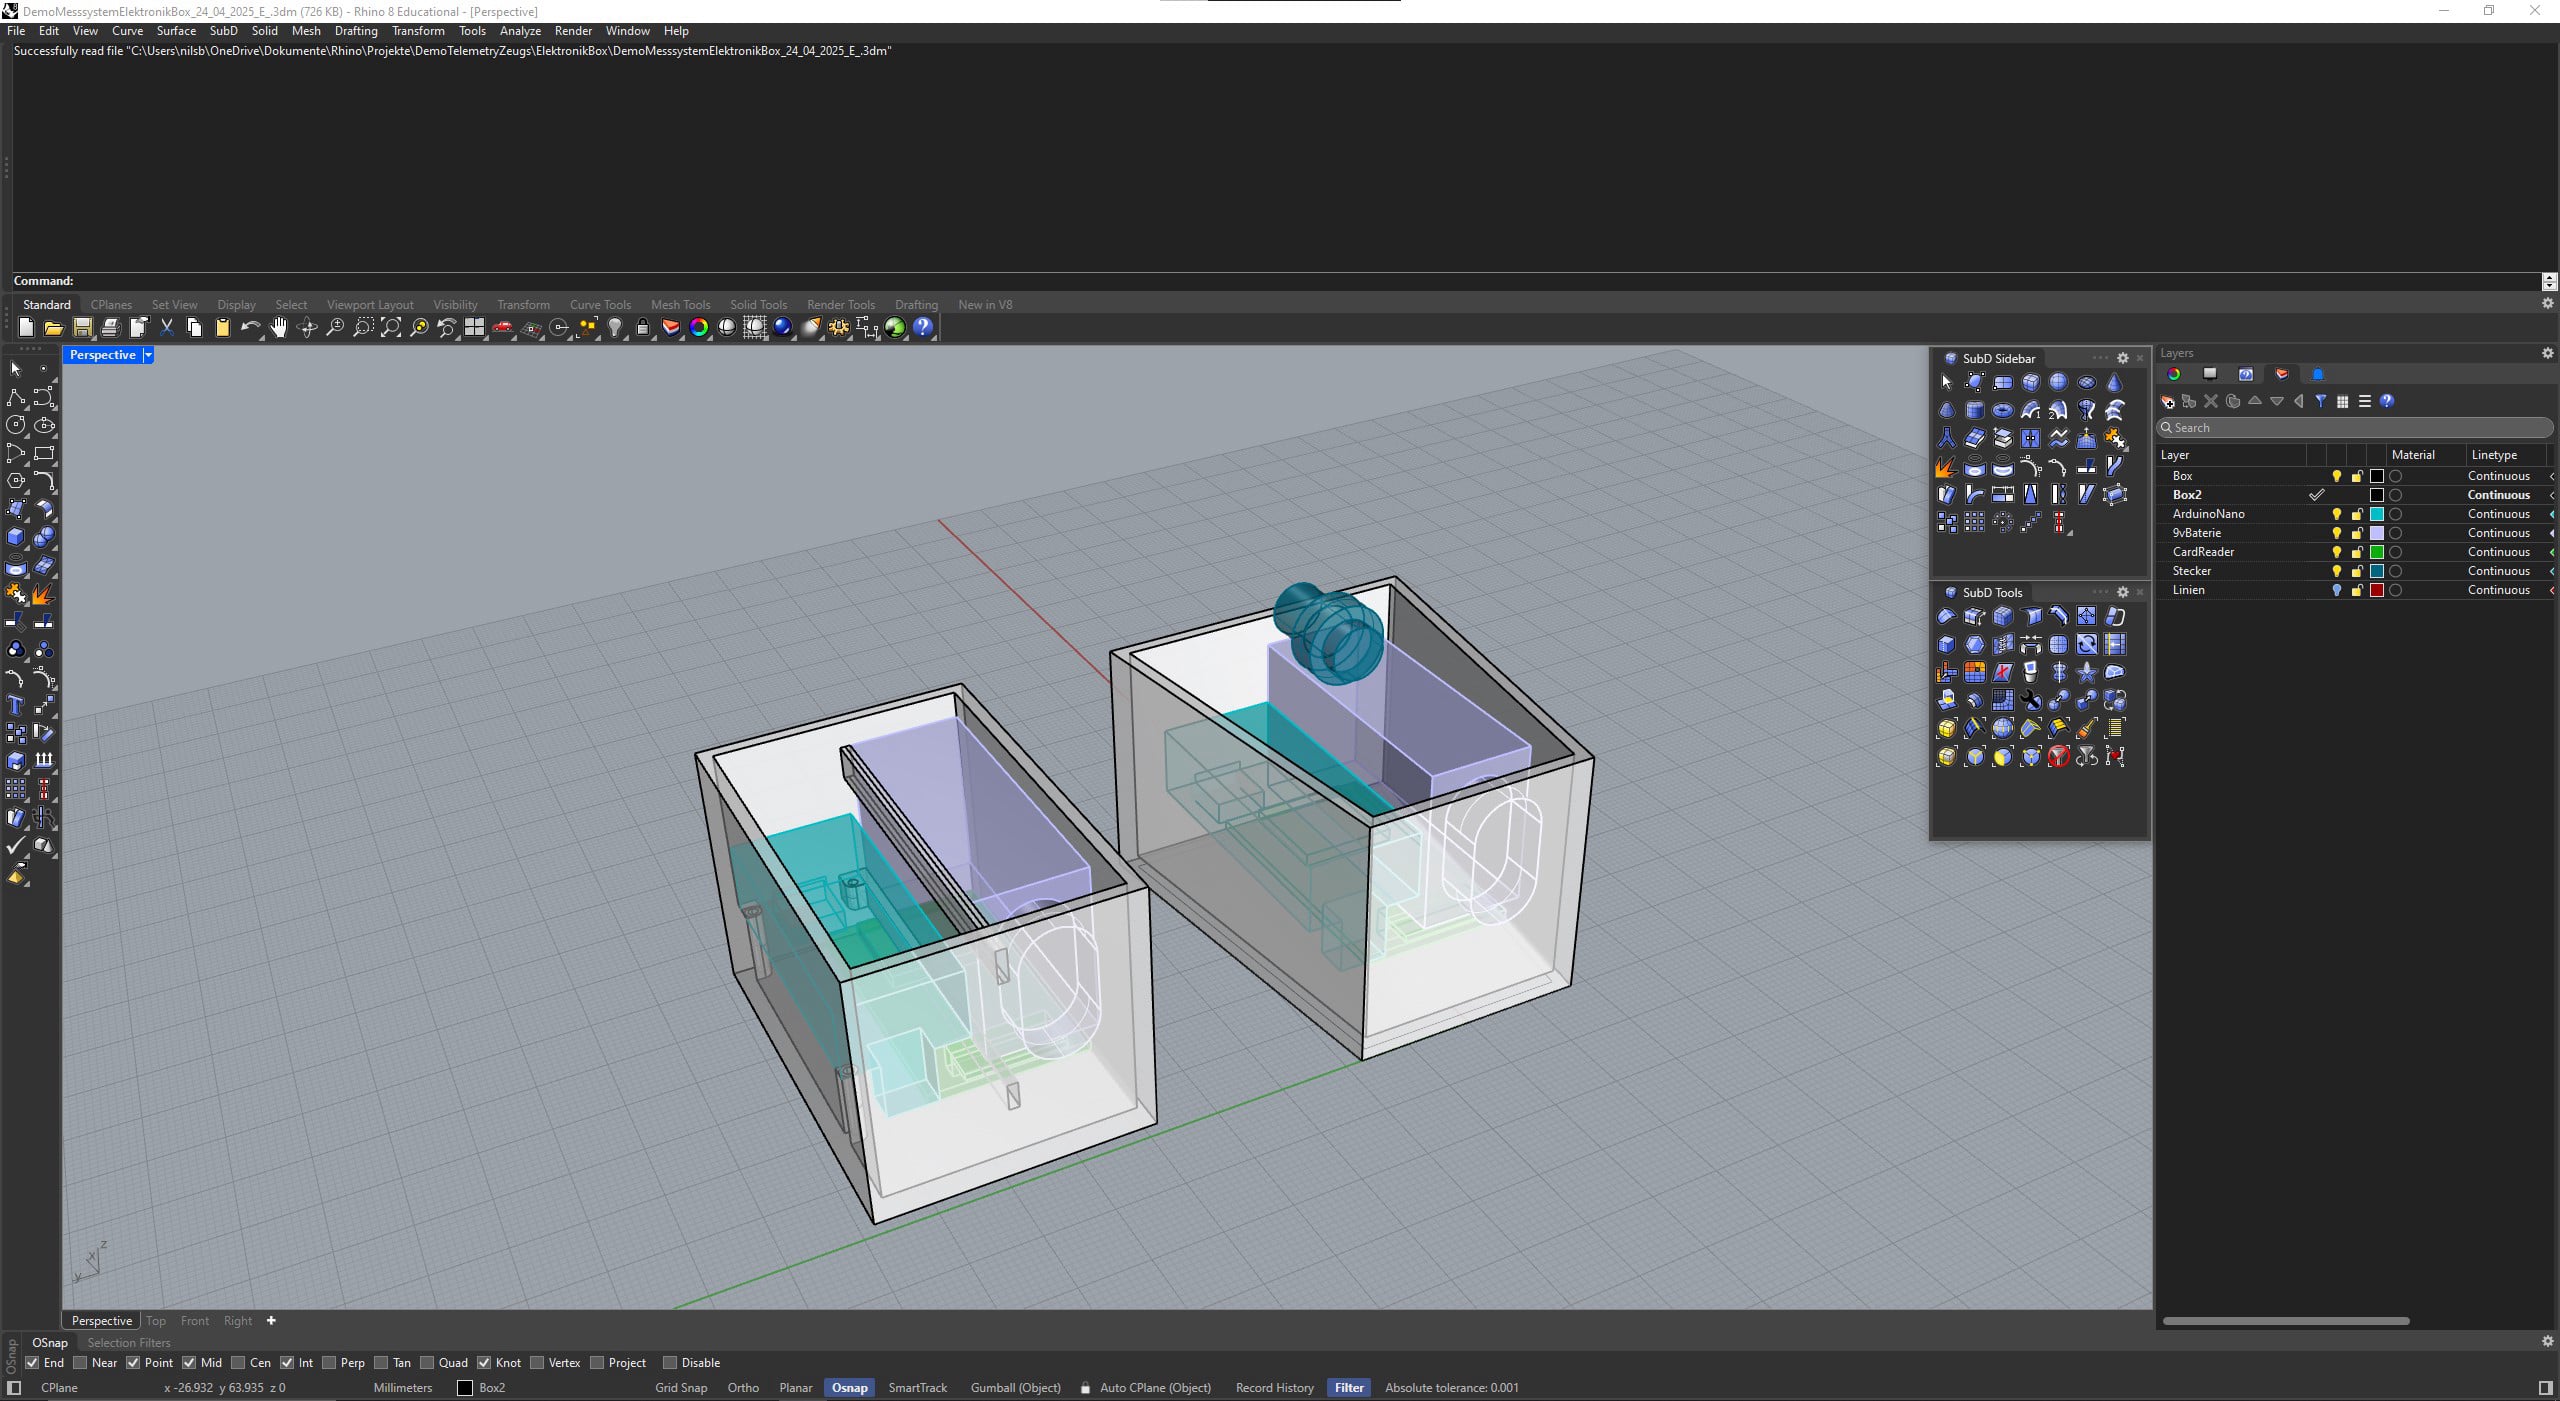This screenshot has width=2560, height=1401.
Task: Click the Undo arrow icon
Action: 249,327
